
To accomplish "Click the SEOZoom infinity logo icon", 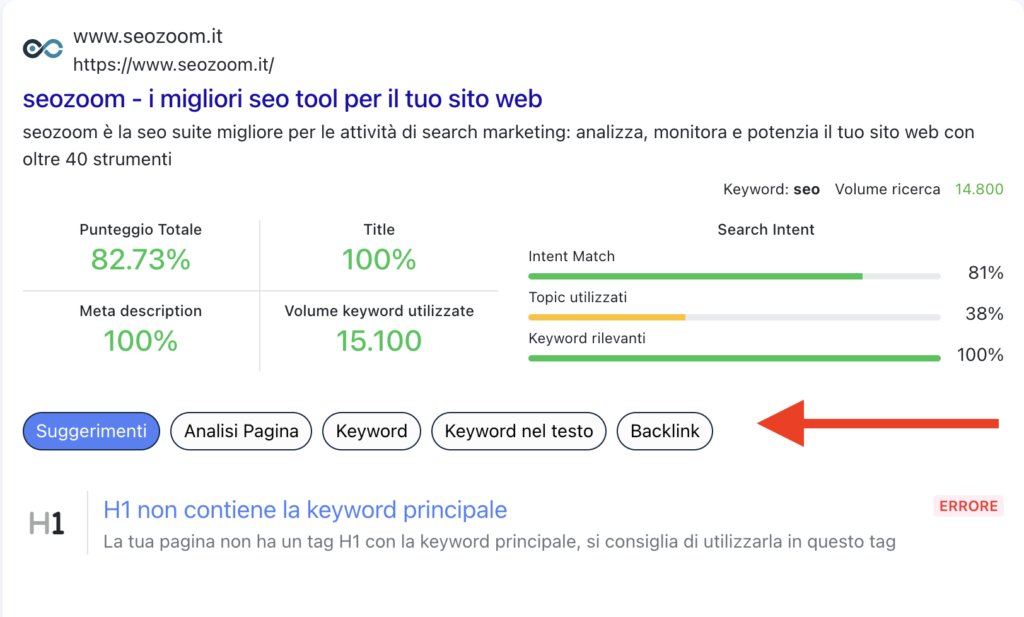I will point(43,49).
